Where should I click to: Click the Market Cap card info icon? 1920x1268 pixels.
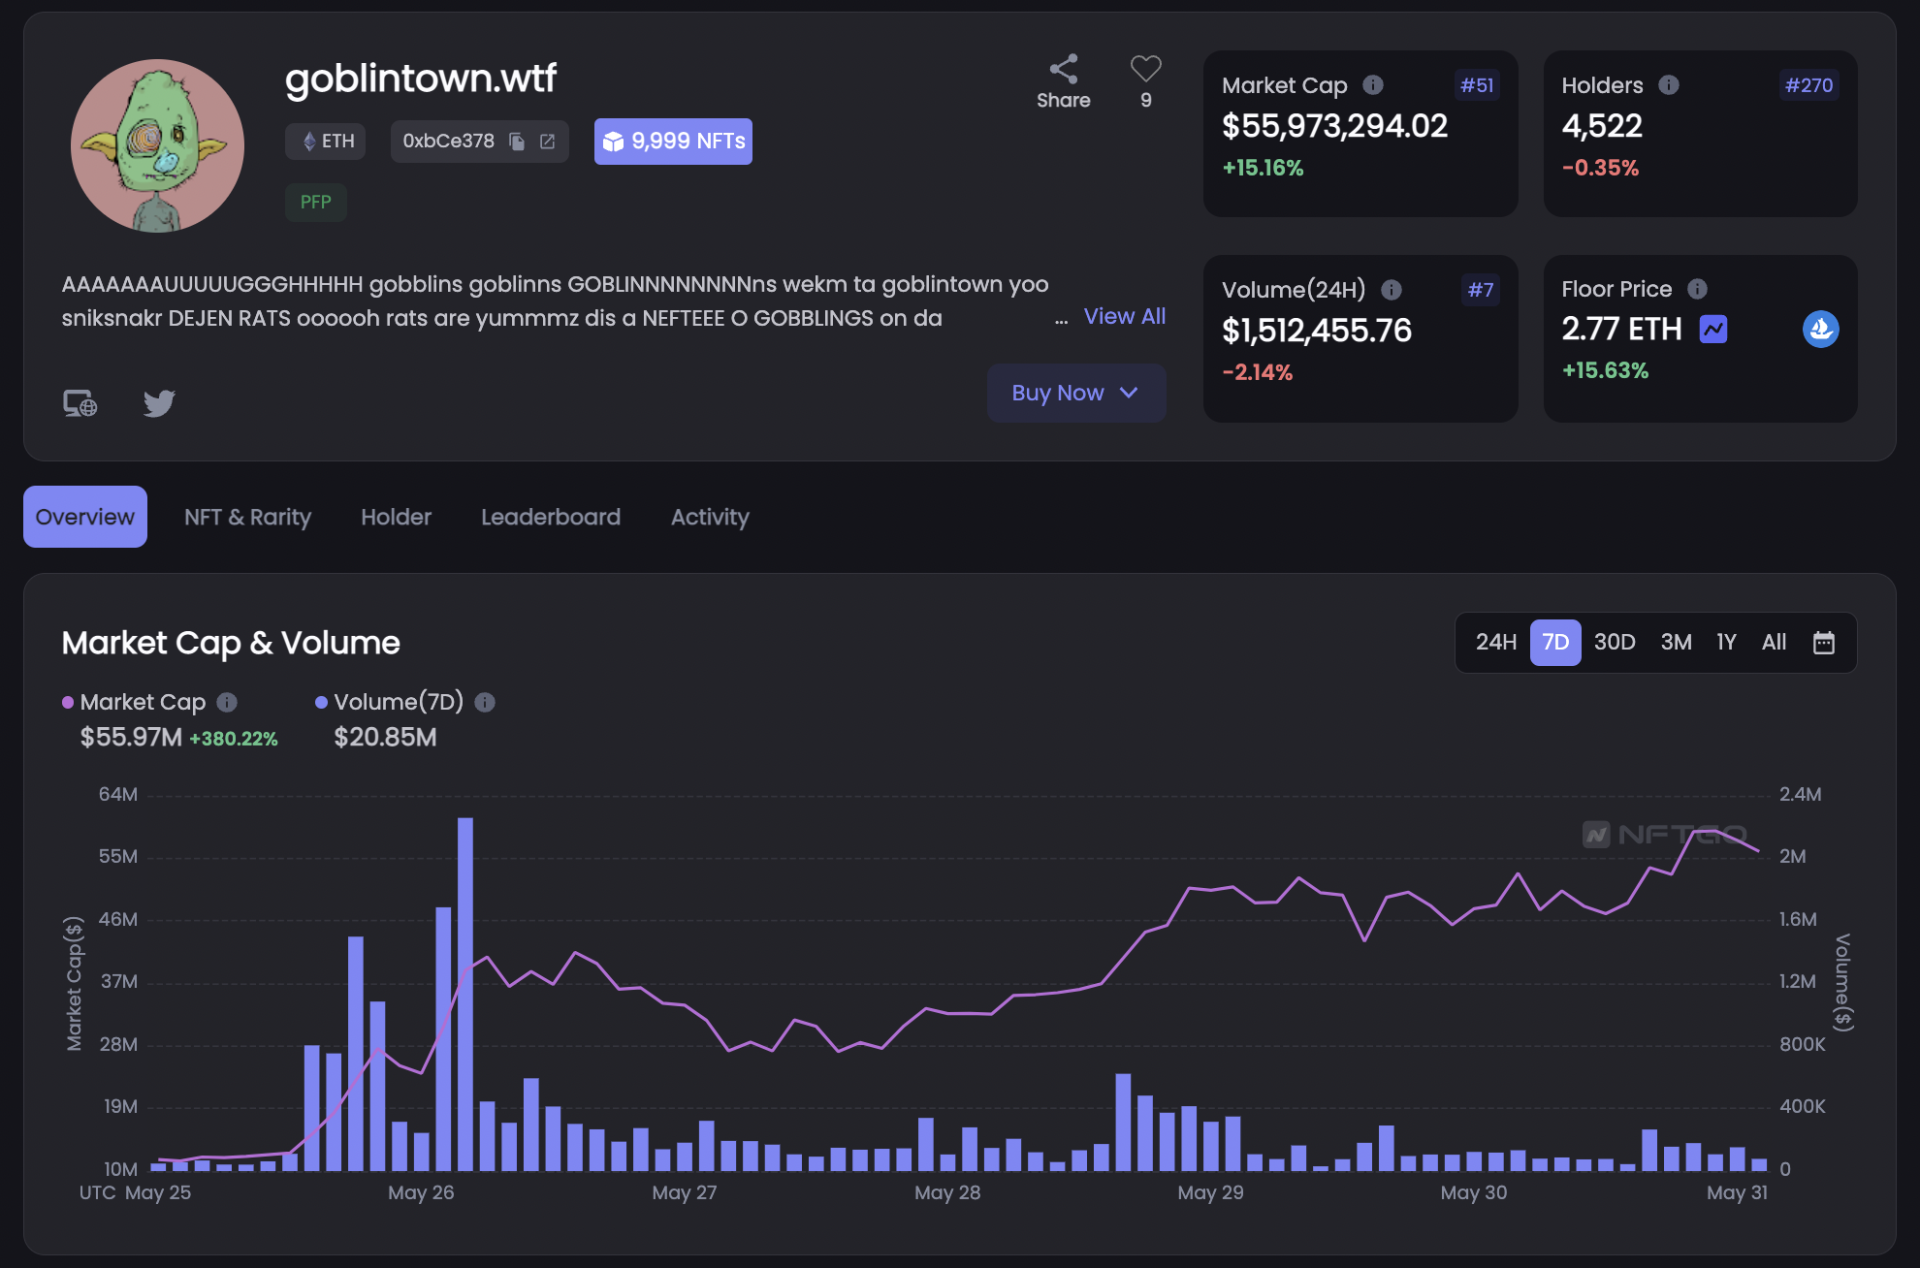tap(1373, 86)
